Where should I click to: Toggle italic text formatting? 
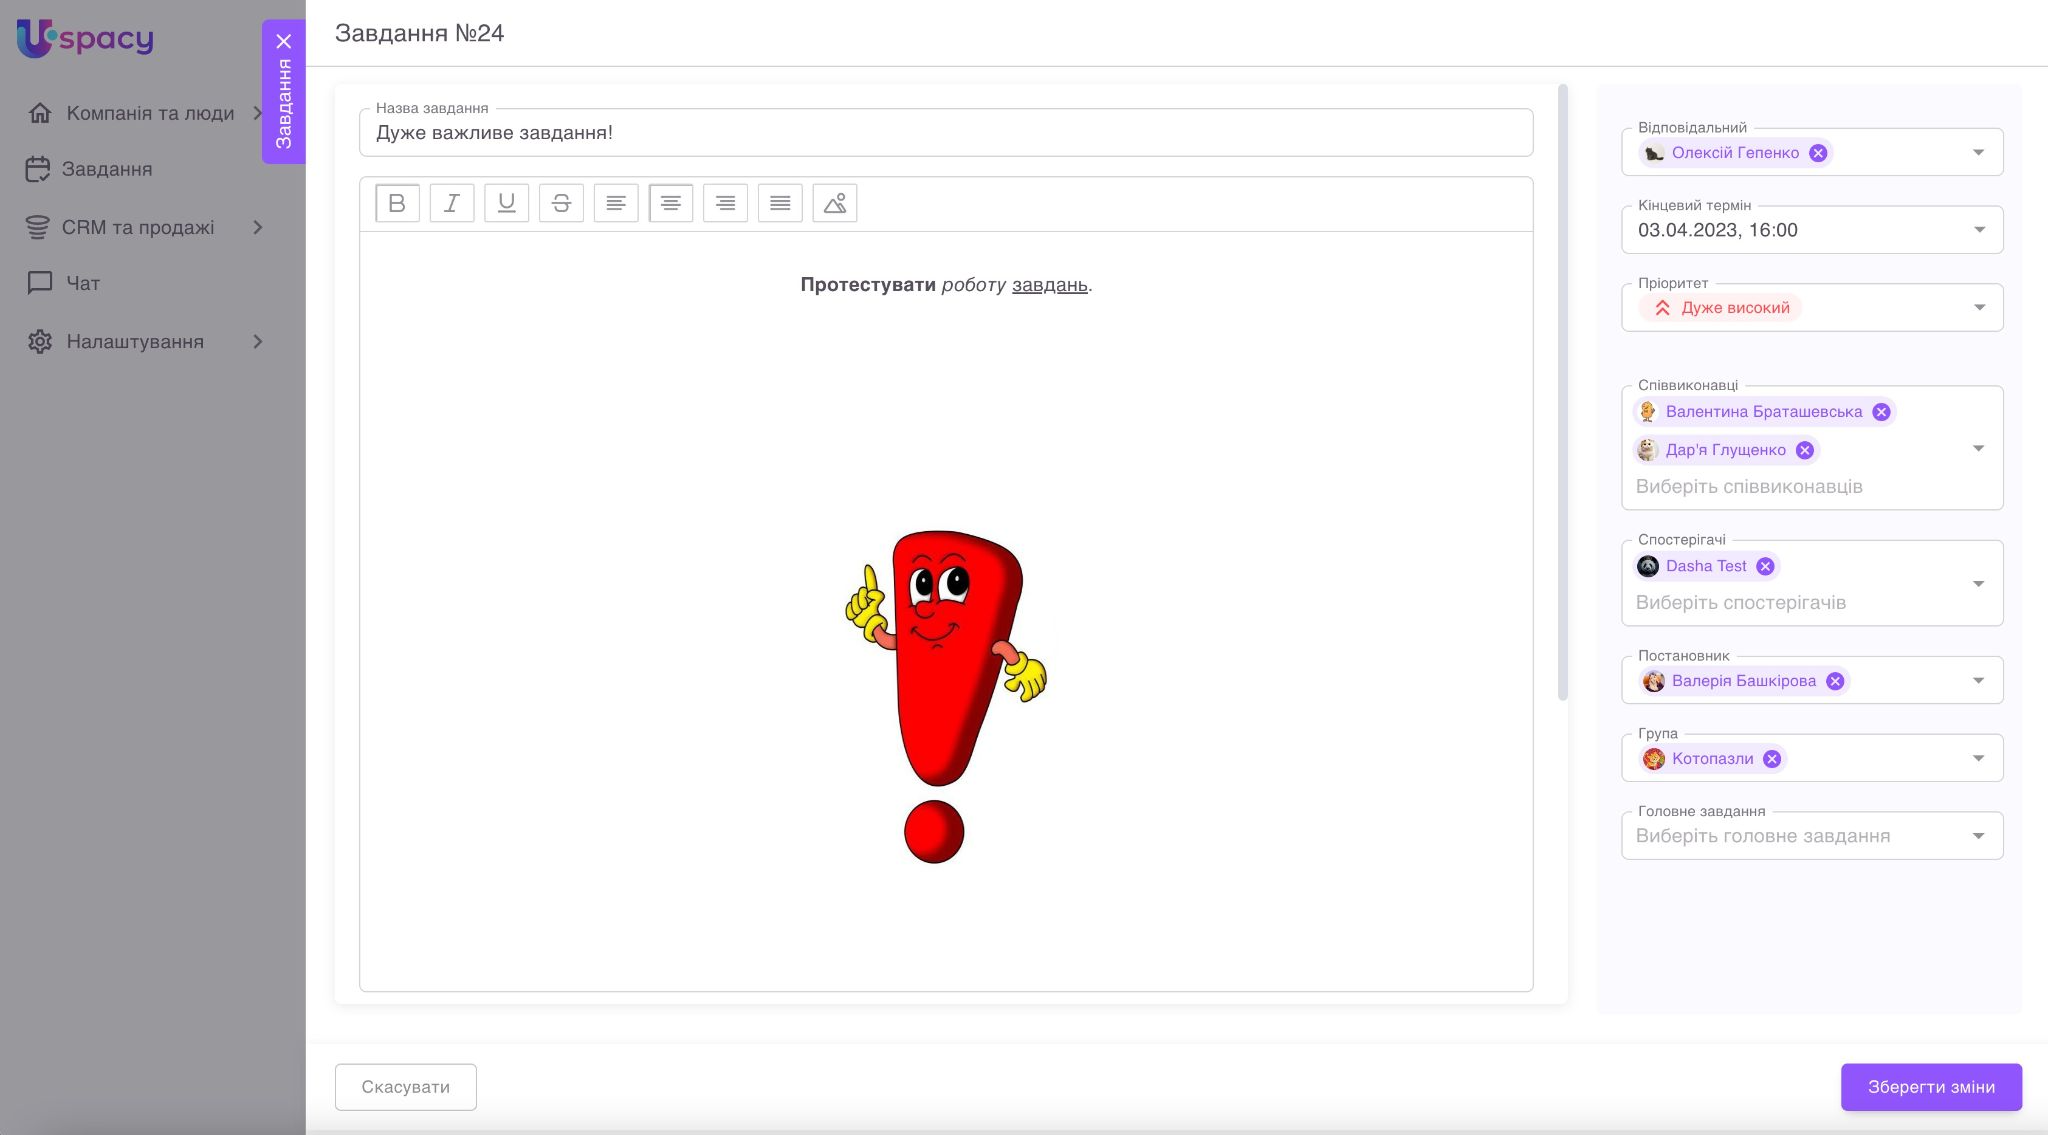(452, 203)
